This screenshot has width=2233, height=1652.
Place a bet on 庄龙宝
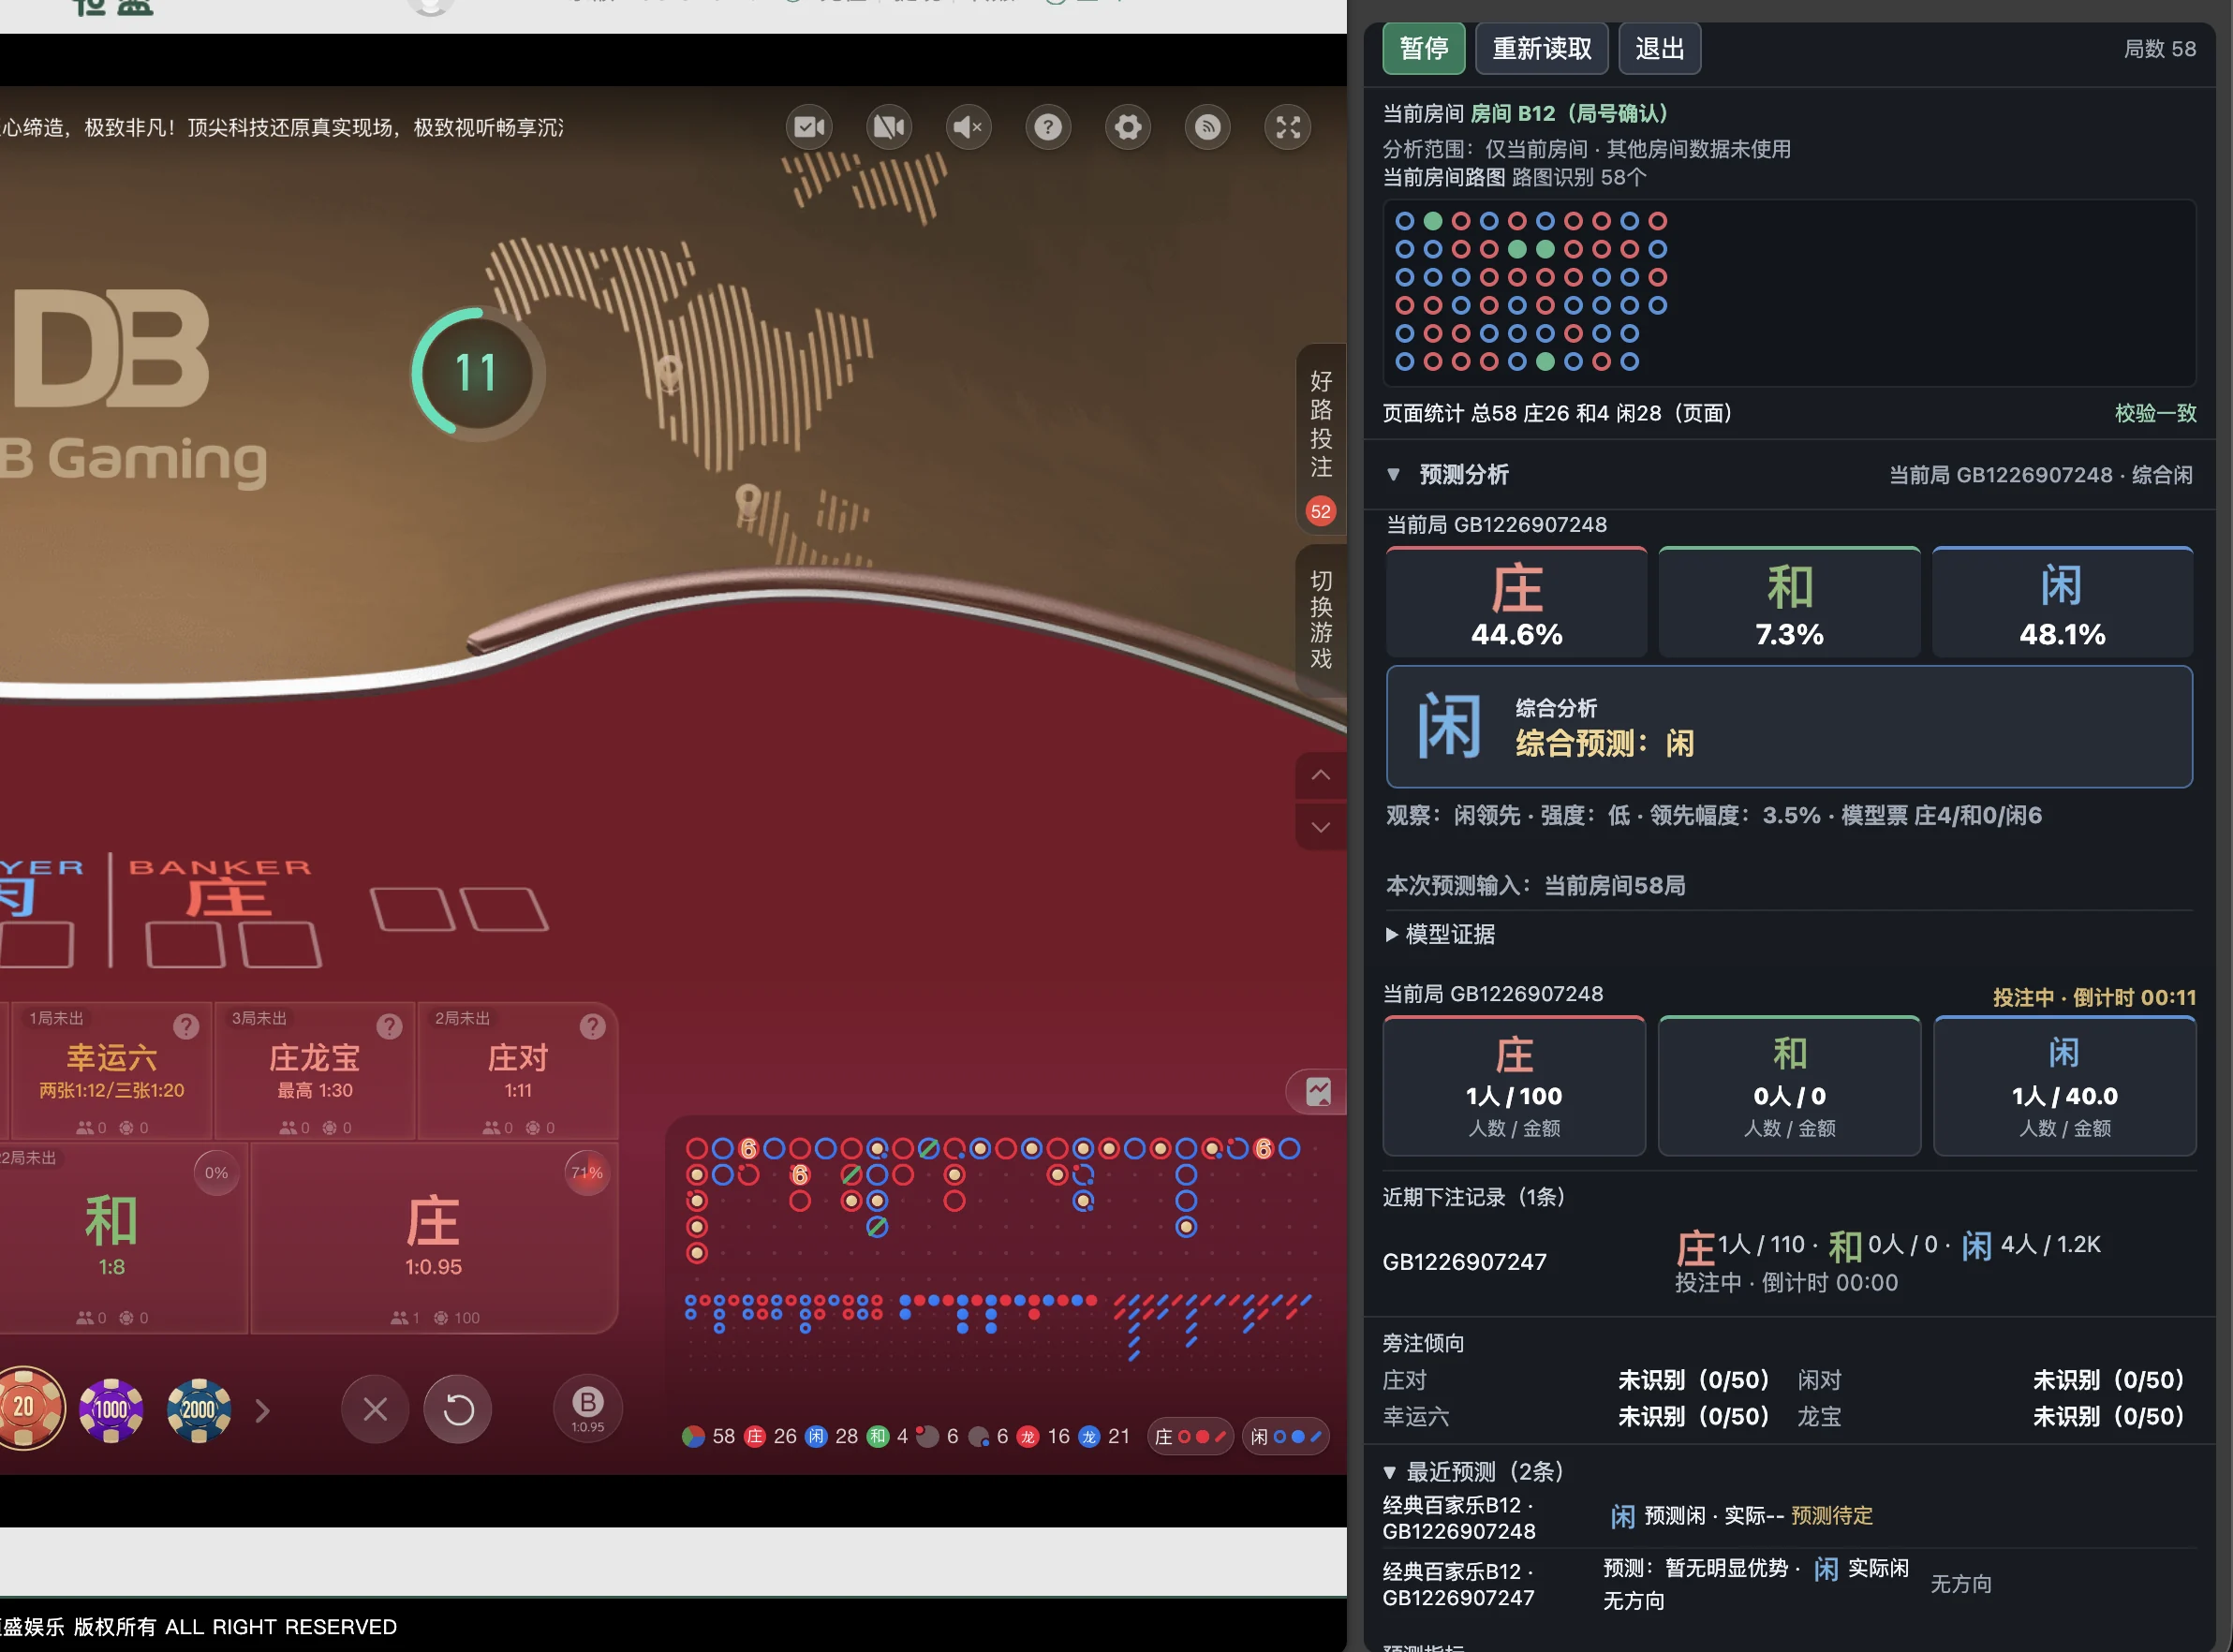(x=314, y=1071)
